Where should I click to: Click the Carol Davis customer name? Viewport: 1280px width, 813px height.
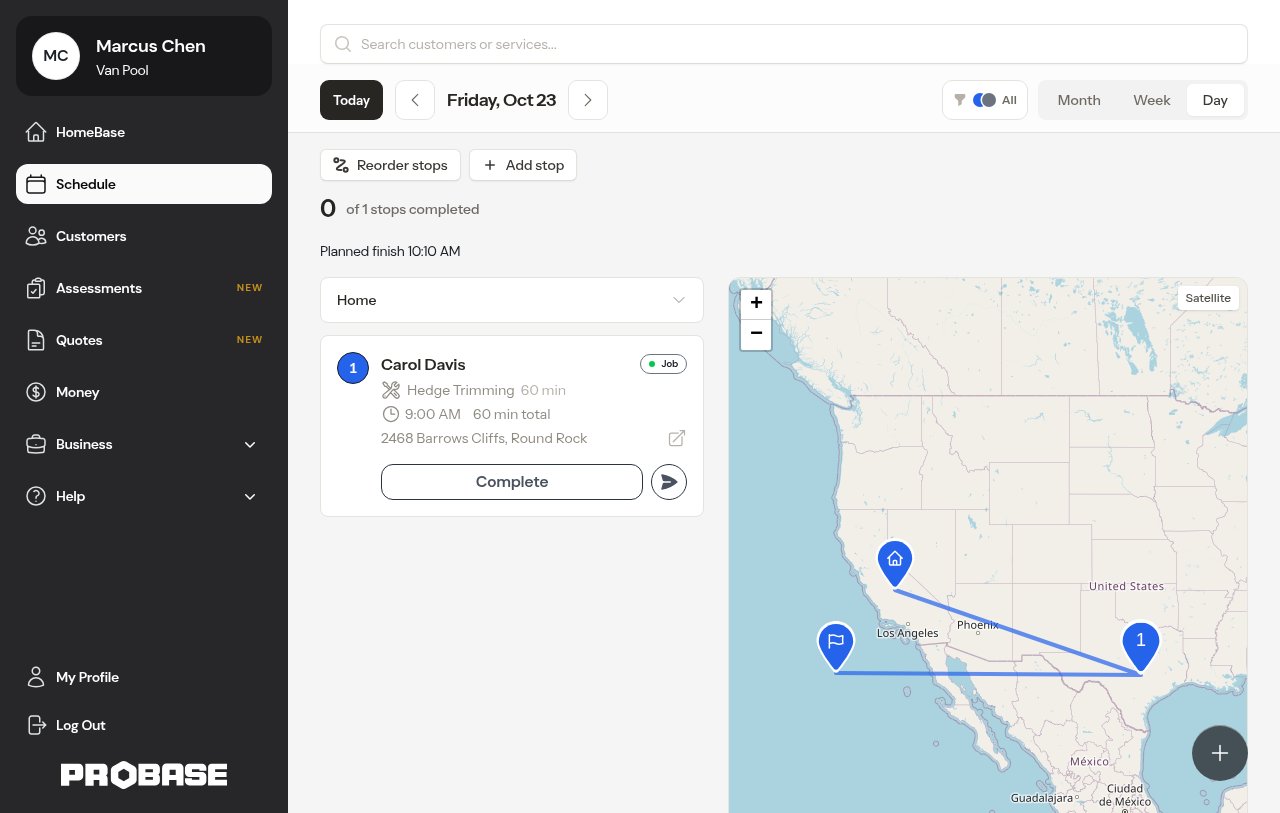point(423,365)
